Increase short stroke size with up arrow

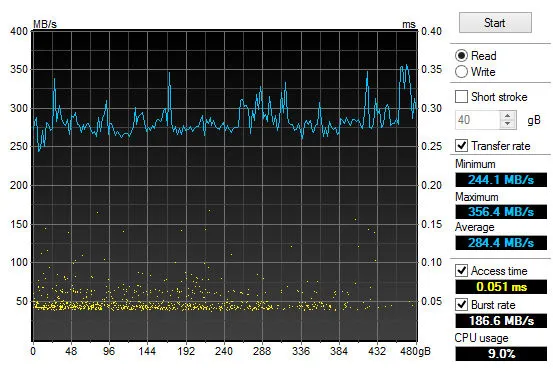[x=508, y=116]
